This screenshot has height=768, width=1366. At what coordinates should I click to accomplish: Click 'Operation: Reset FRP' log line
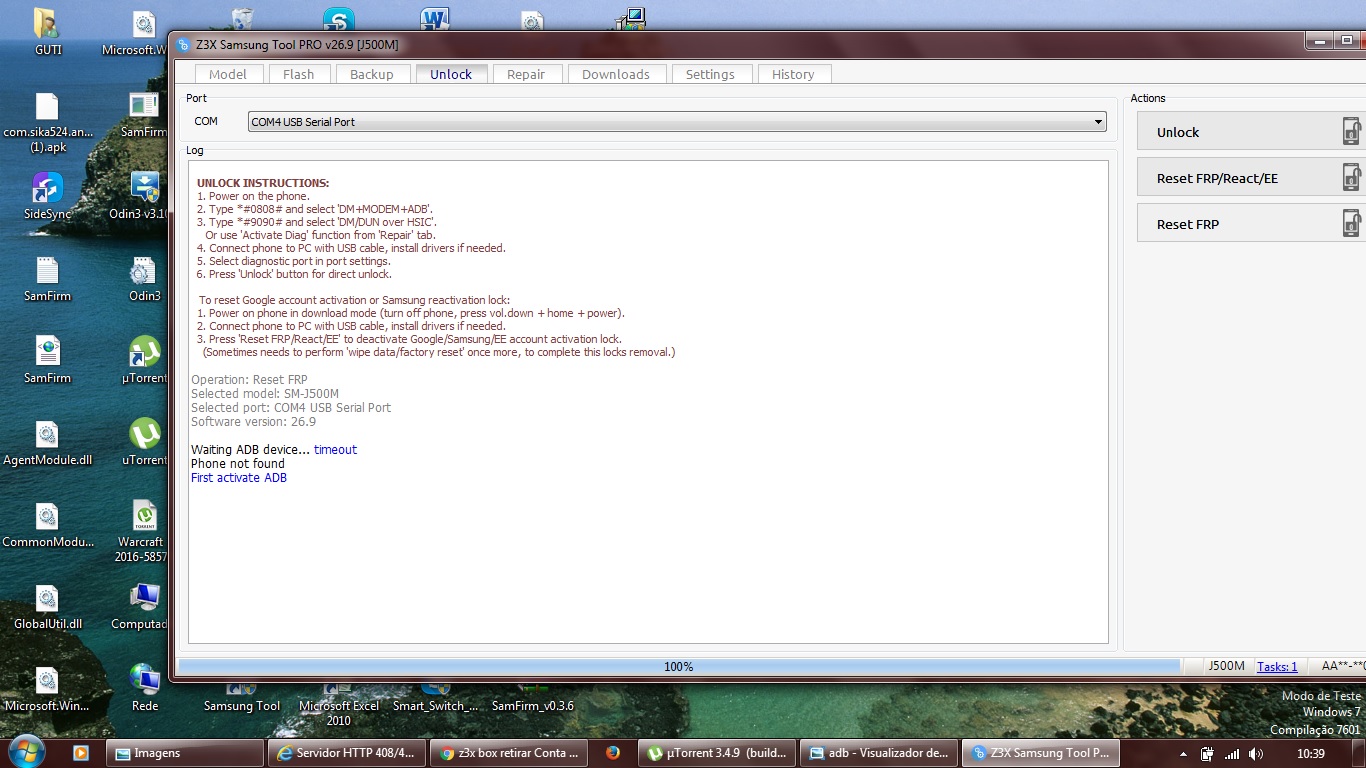(x=249, y=380)
